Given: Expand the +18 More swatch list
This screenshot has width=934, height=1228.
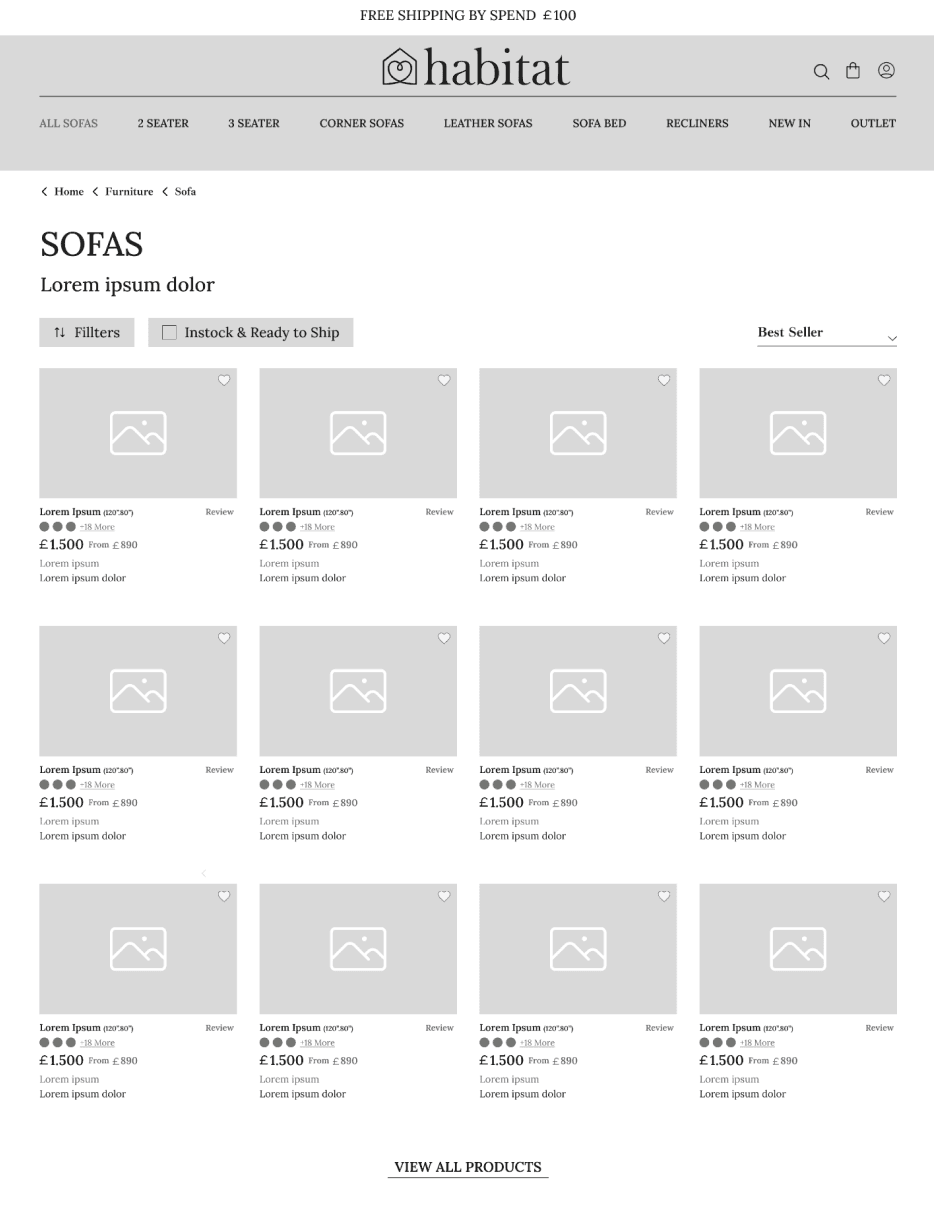Looking at the screenshot, I should 97,527.
